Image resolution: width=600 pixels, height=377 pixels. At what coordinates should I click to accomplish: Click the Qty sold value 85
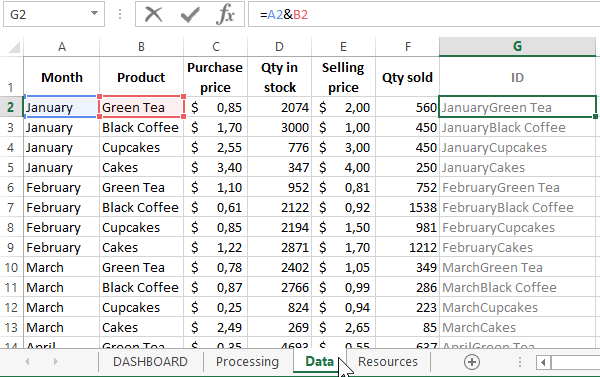pyautogui.click(x=408, y=328)
